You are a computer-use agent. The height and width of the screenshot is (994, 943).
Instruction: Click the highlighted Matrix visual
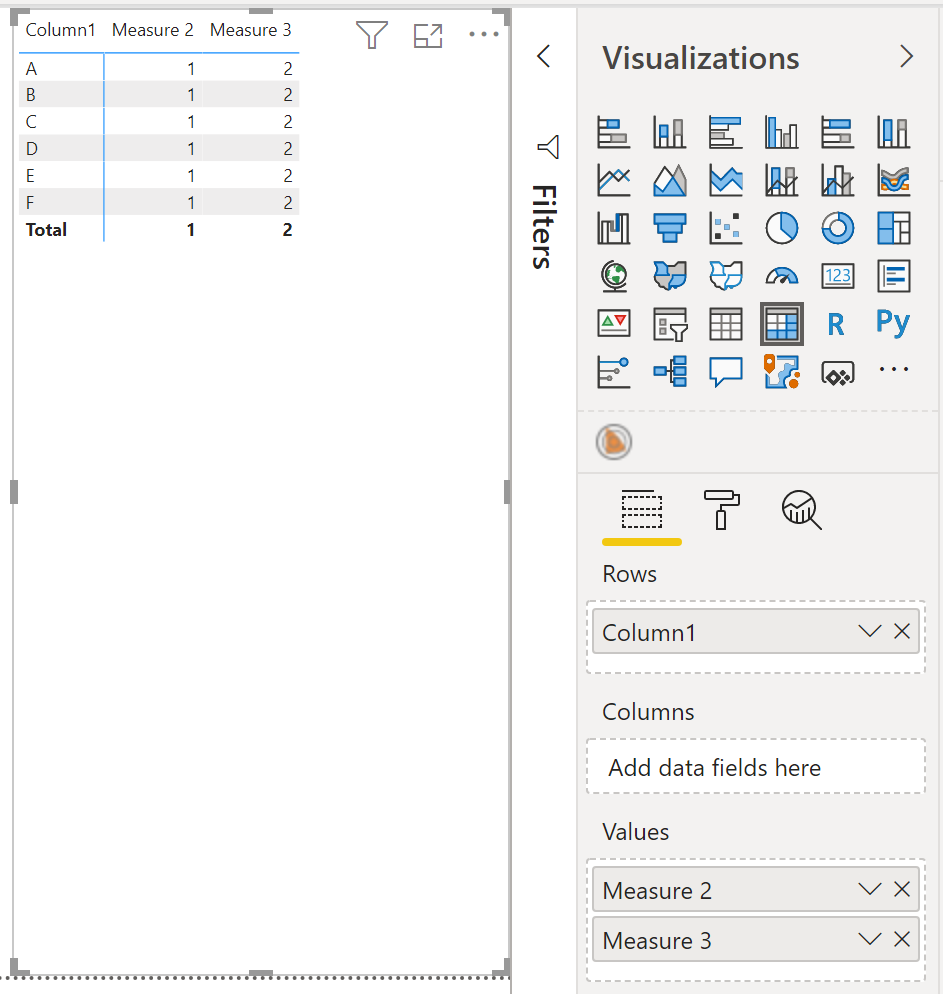781,324
